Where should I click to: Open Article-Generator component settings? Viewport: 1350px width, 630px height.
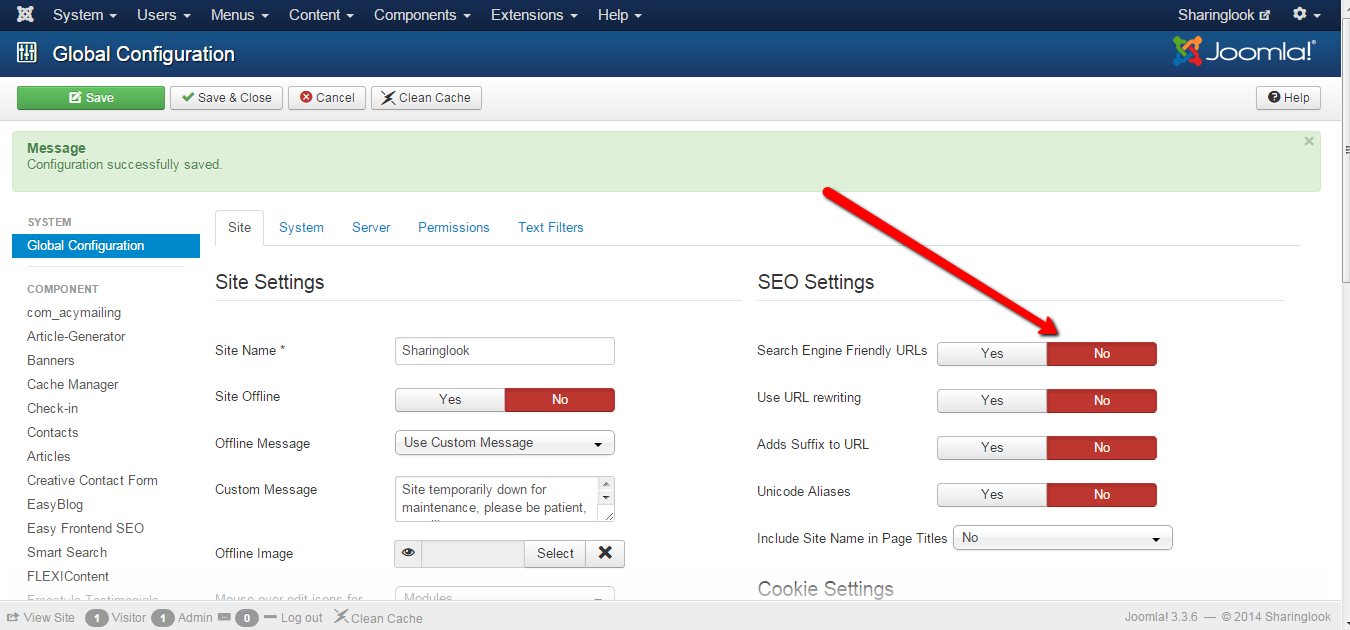[x=76, y=337]
